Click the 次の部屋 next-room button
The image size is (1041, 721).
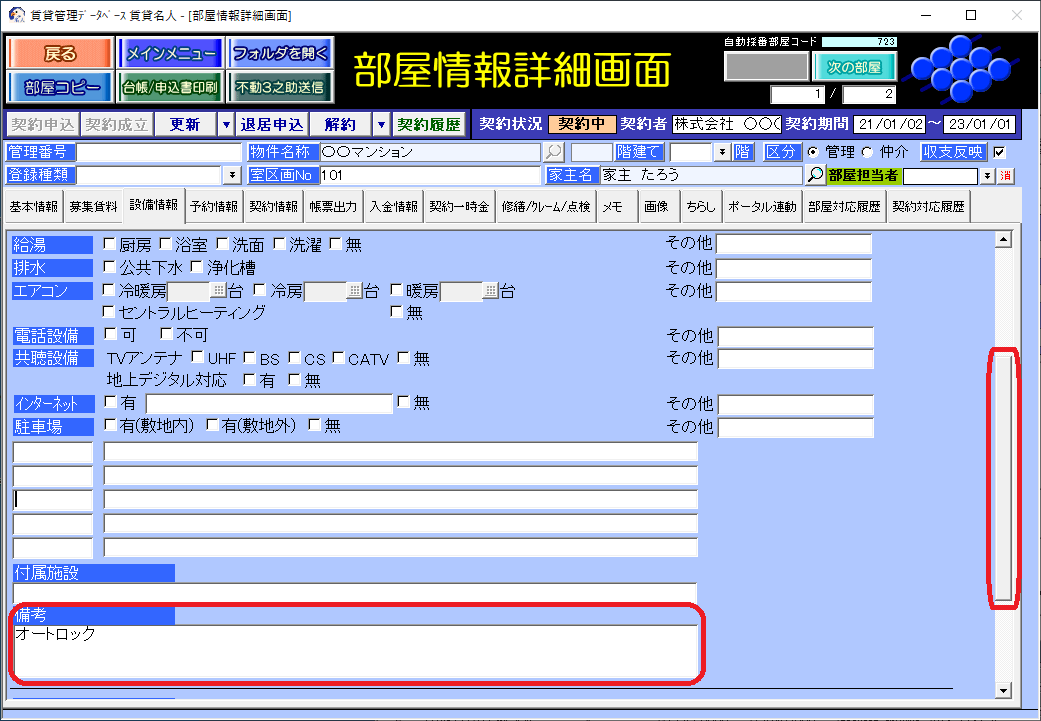[x=854, y=67]
